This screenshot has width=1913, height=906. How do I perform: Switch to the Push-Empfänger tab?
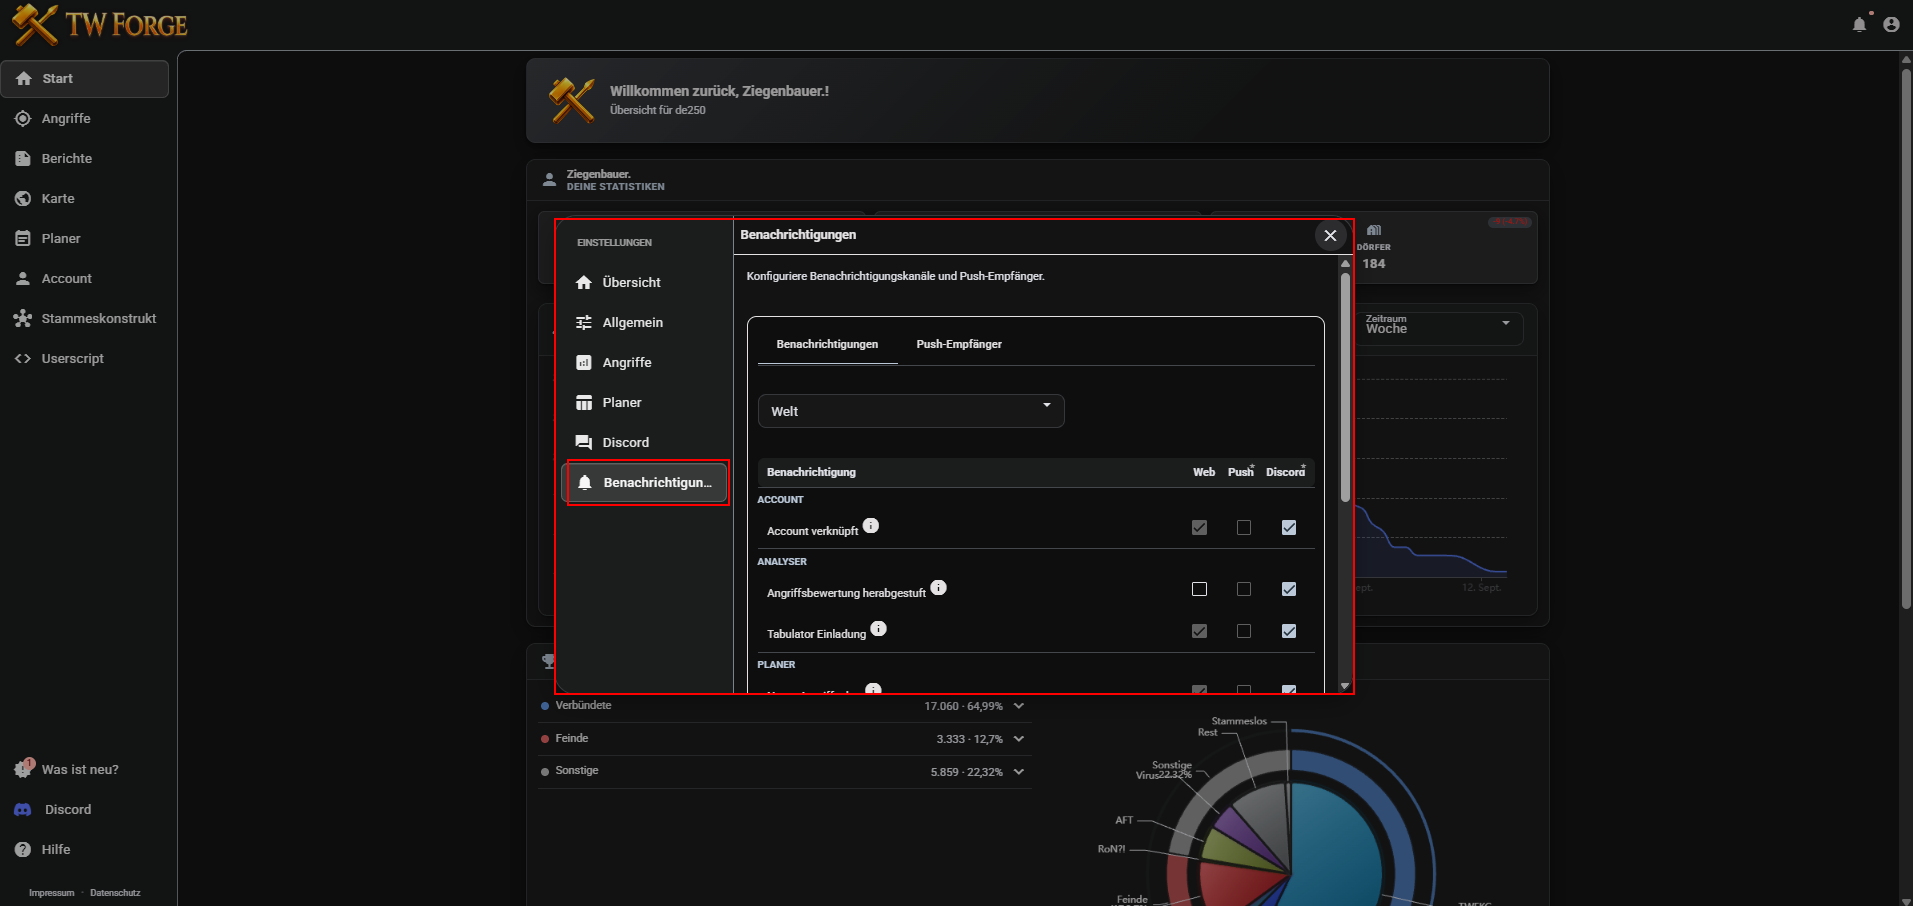point(959,344)
